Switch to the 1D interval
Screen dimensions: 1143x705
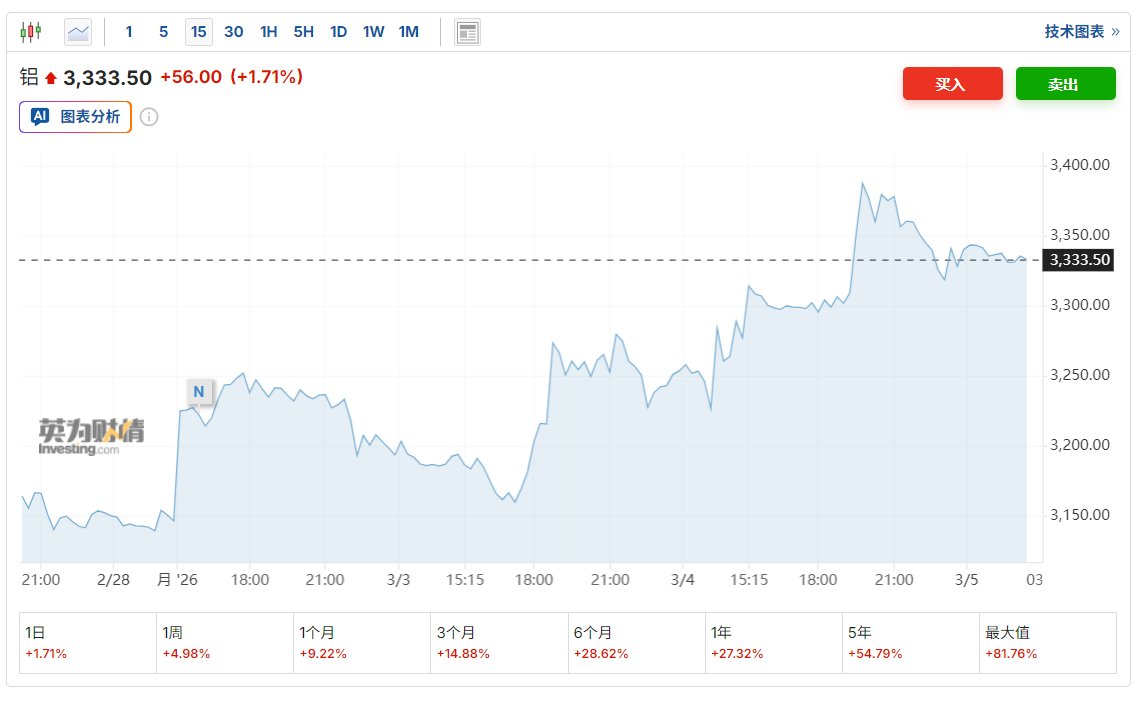[338, 32]
